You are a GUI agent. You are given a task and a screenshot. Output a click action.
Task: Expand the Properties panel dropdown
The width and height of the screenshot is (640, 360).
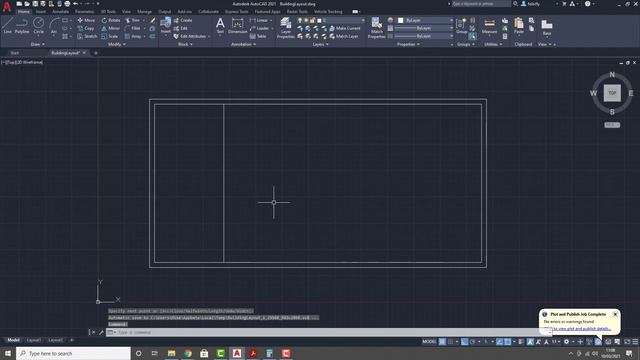point(408,44)
